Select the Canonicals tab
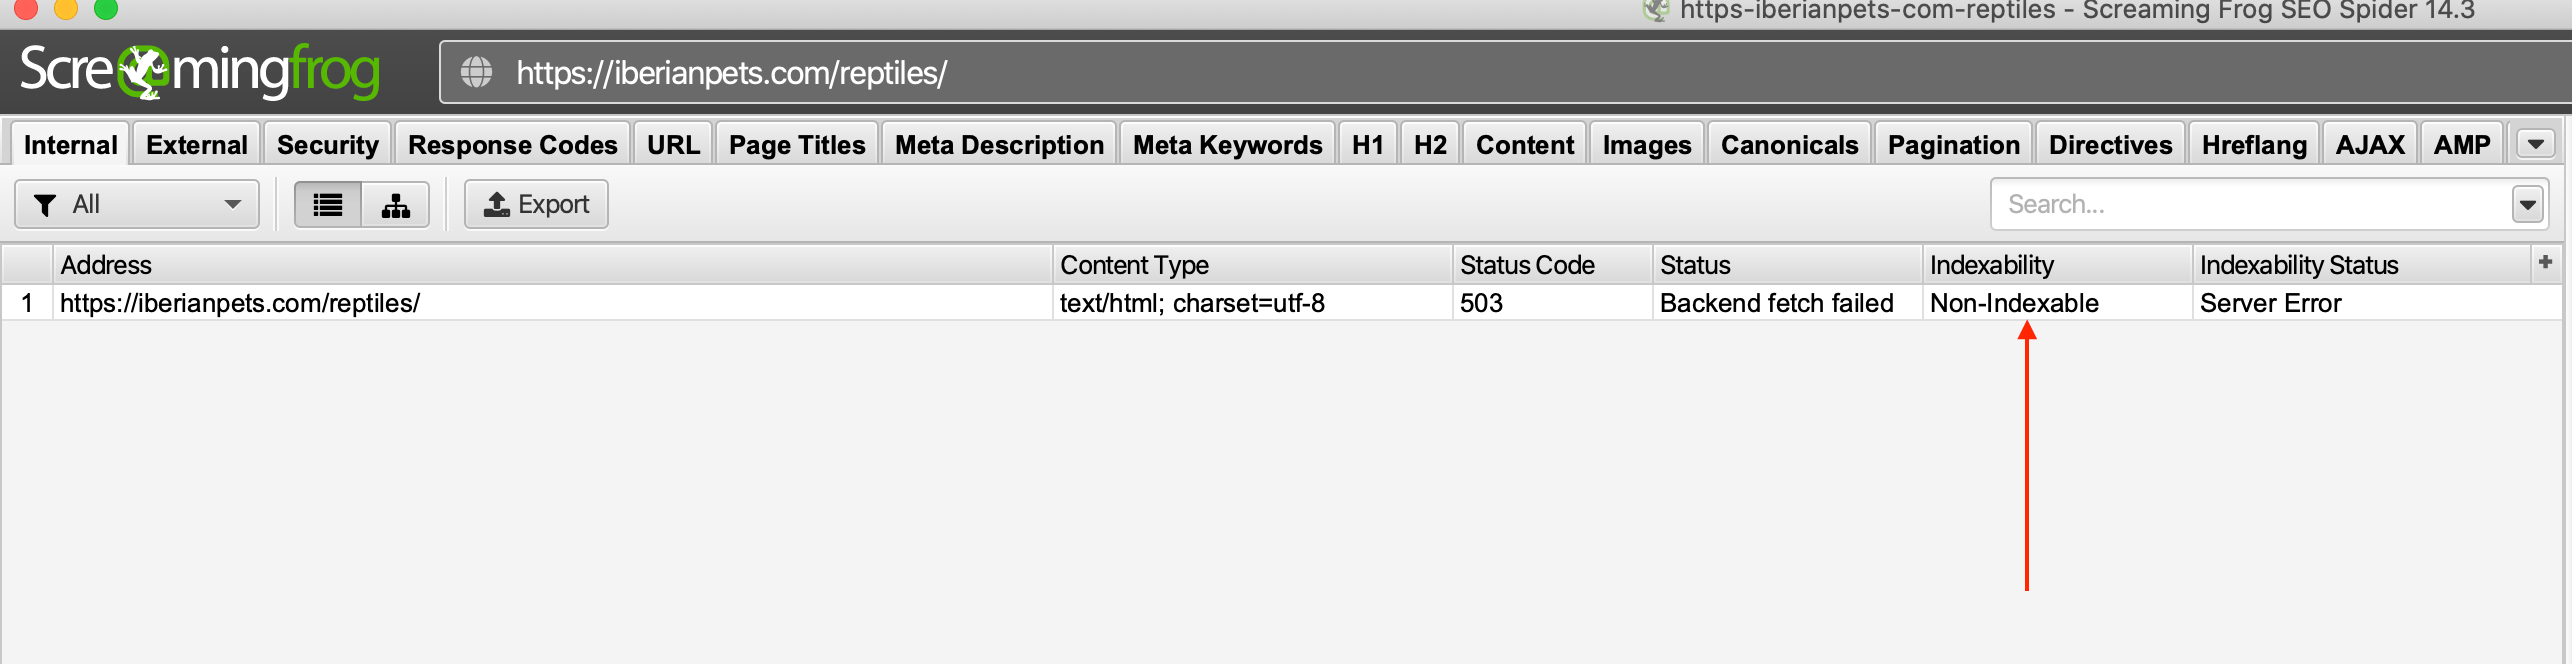The image size is (2572, 664). pyautogui.click(x=1789, y=145)
